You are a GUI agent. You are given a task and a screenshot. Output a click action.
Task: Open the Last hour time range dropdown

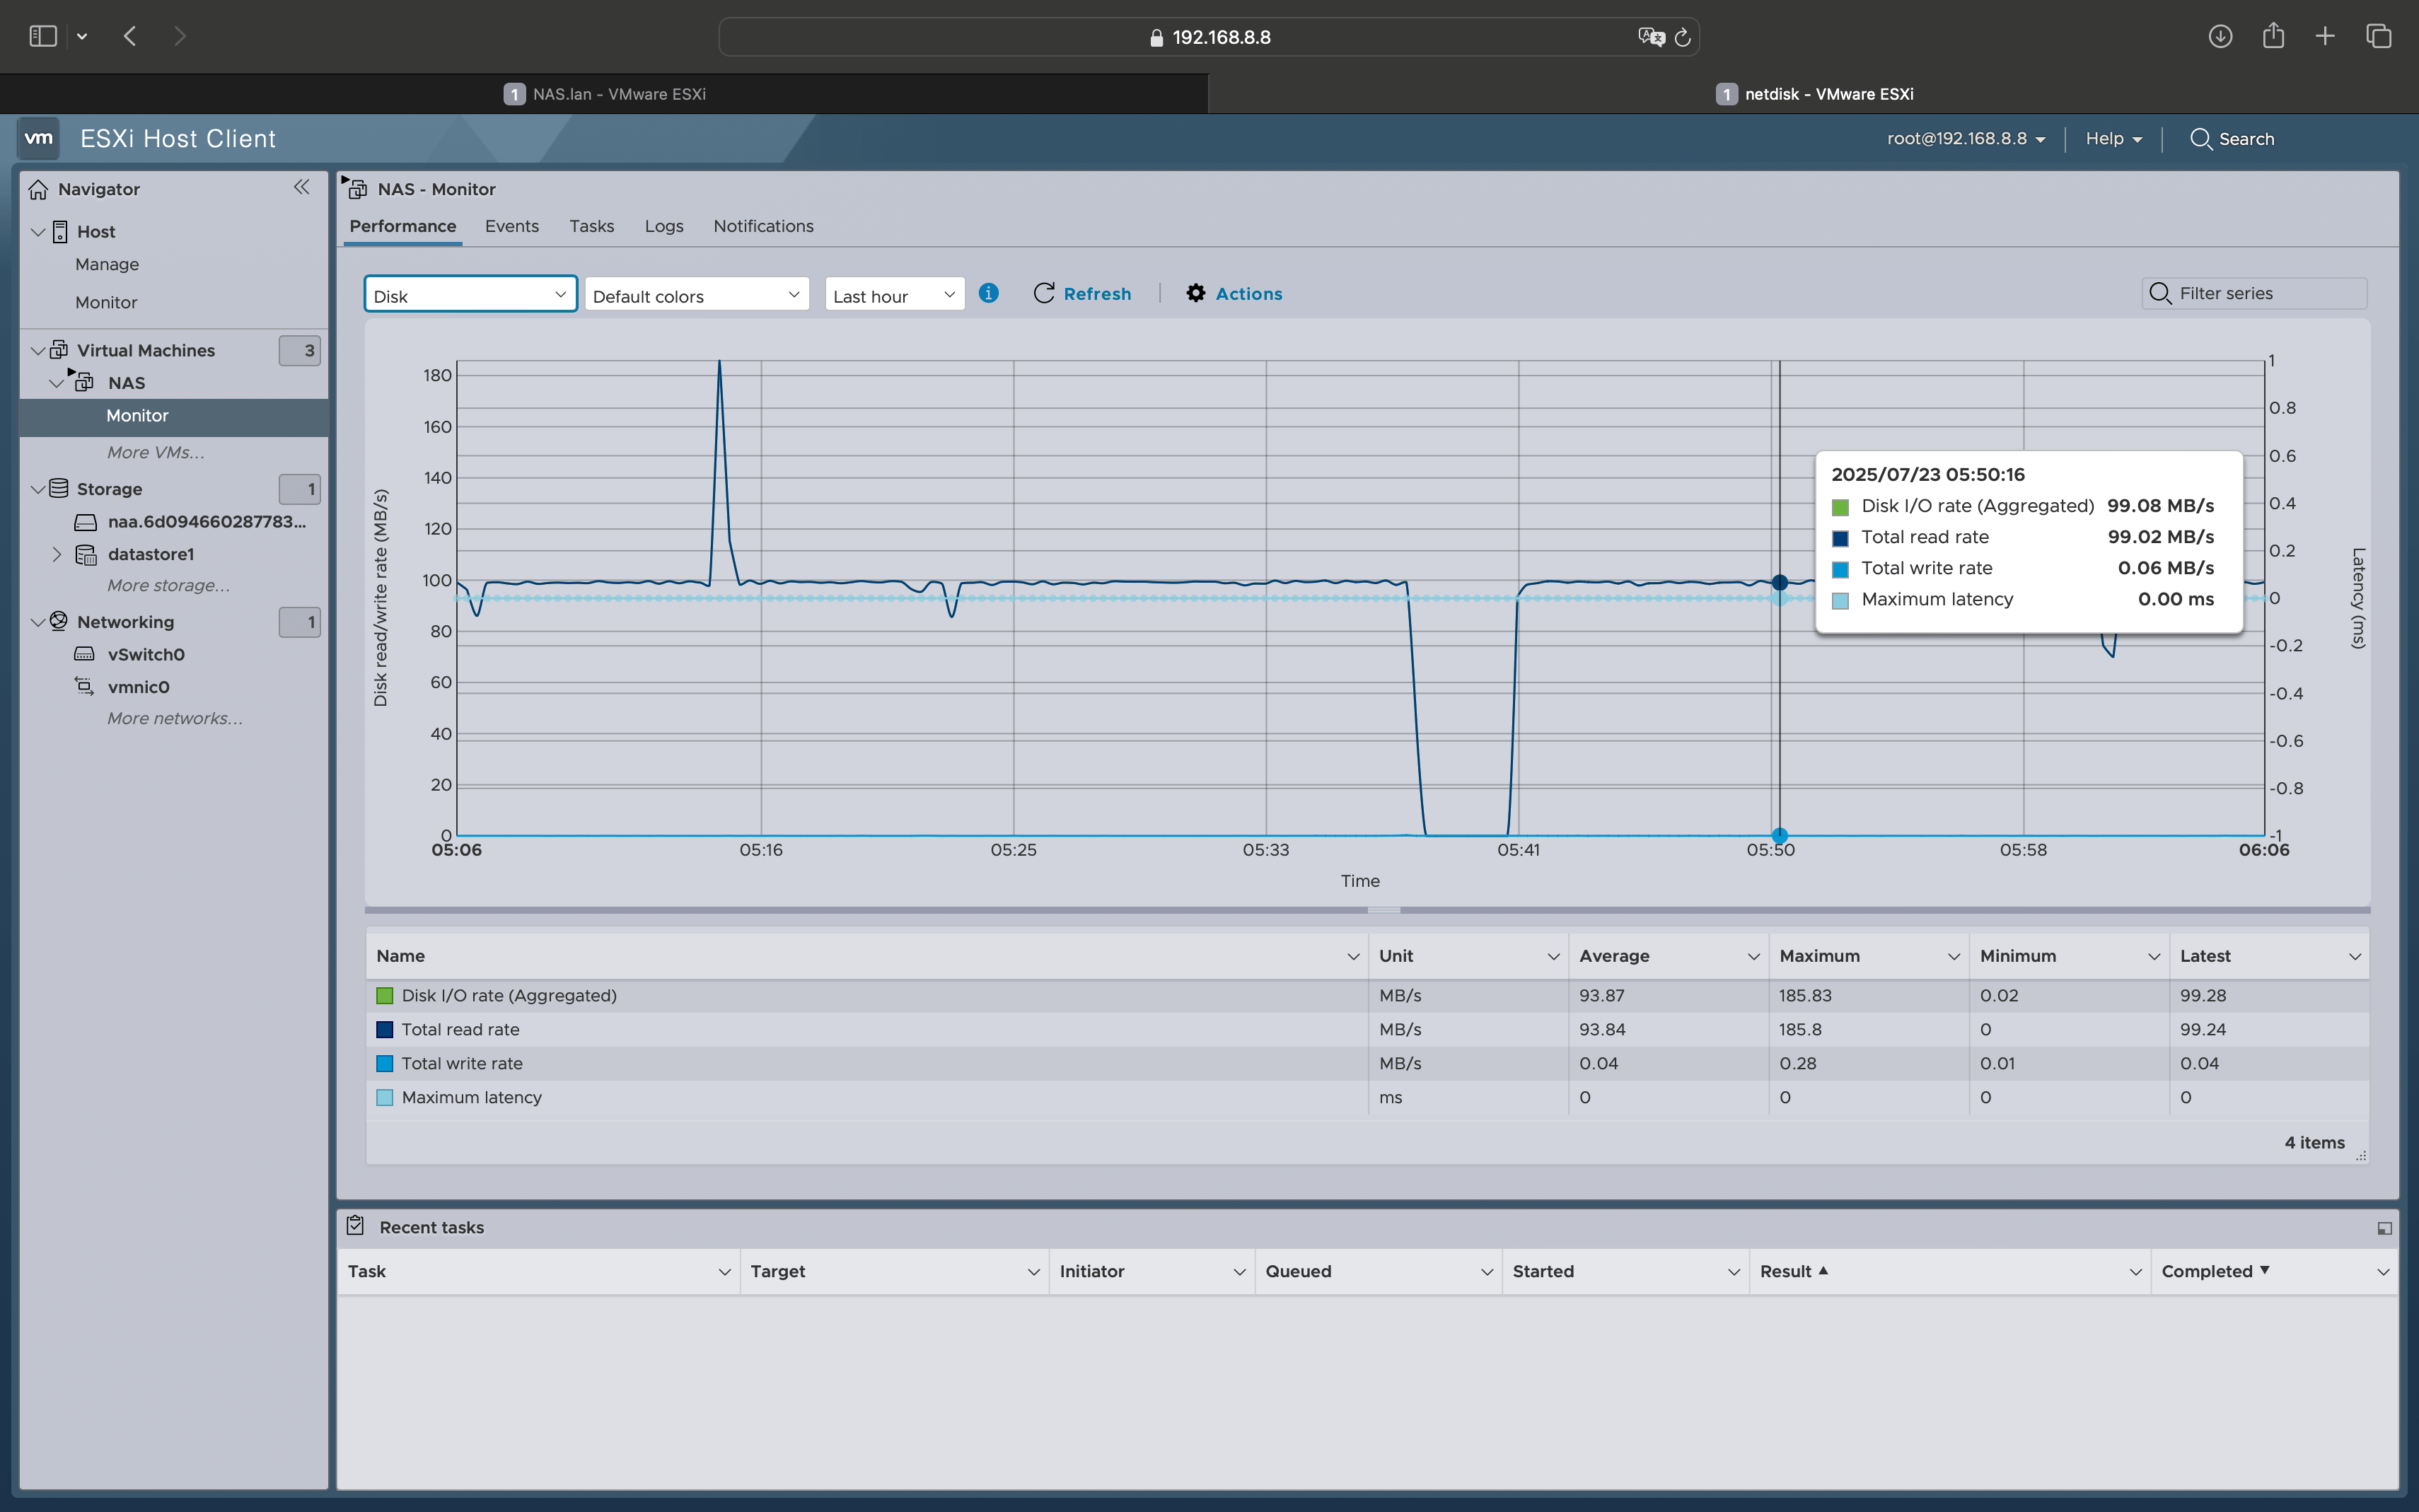(893, 295)
